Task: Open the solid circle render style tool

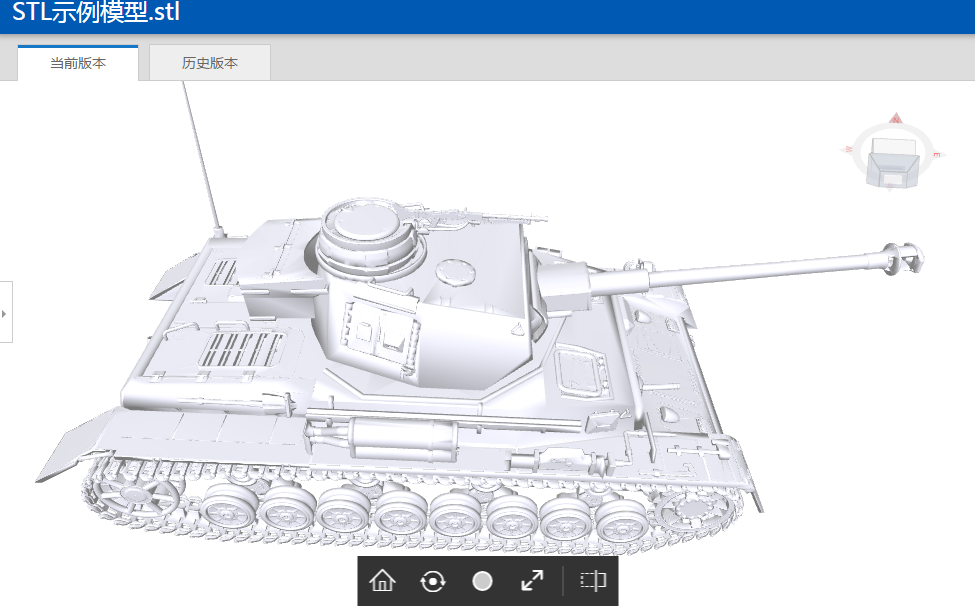Action: 482,581
